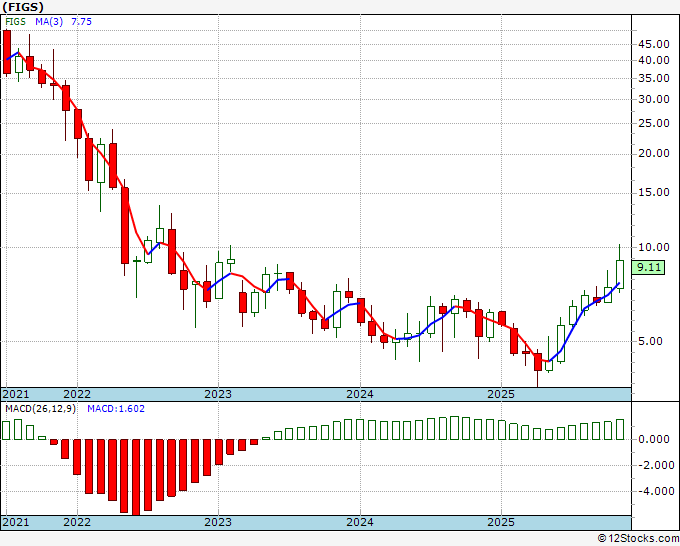Click the 40.00 price axis label
The height and width of the screenshot is (546, 680).
[x=654, y=60]
